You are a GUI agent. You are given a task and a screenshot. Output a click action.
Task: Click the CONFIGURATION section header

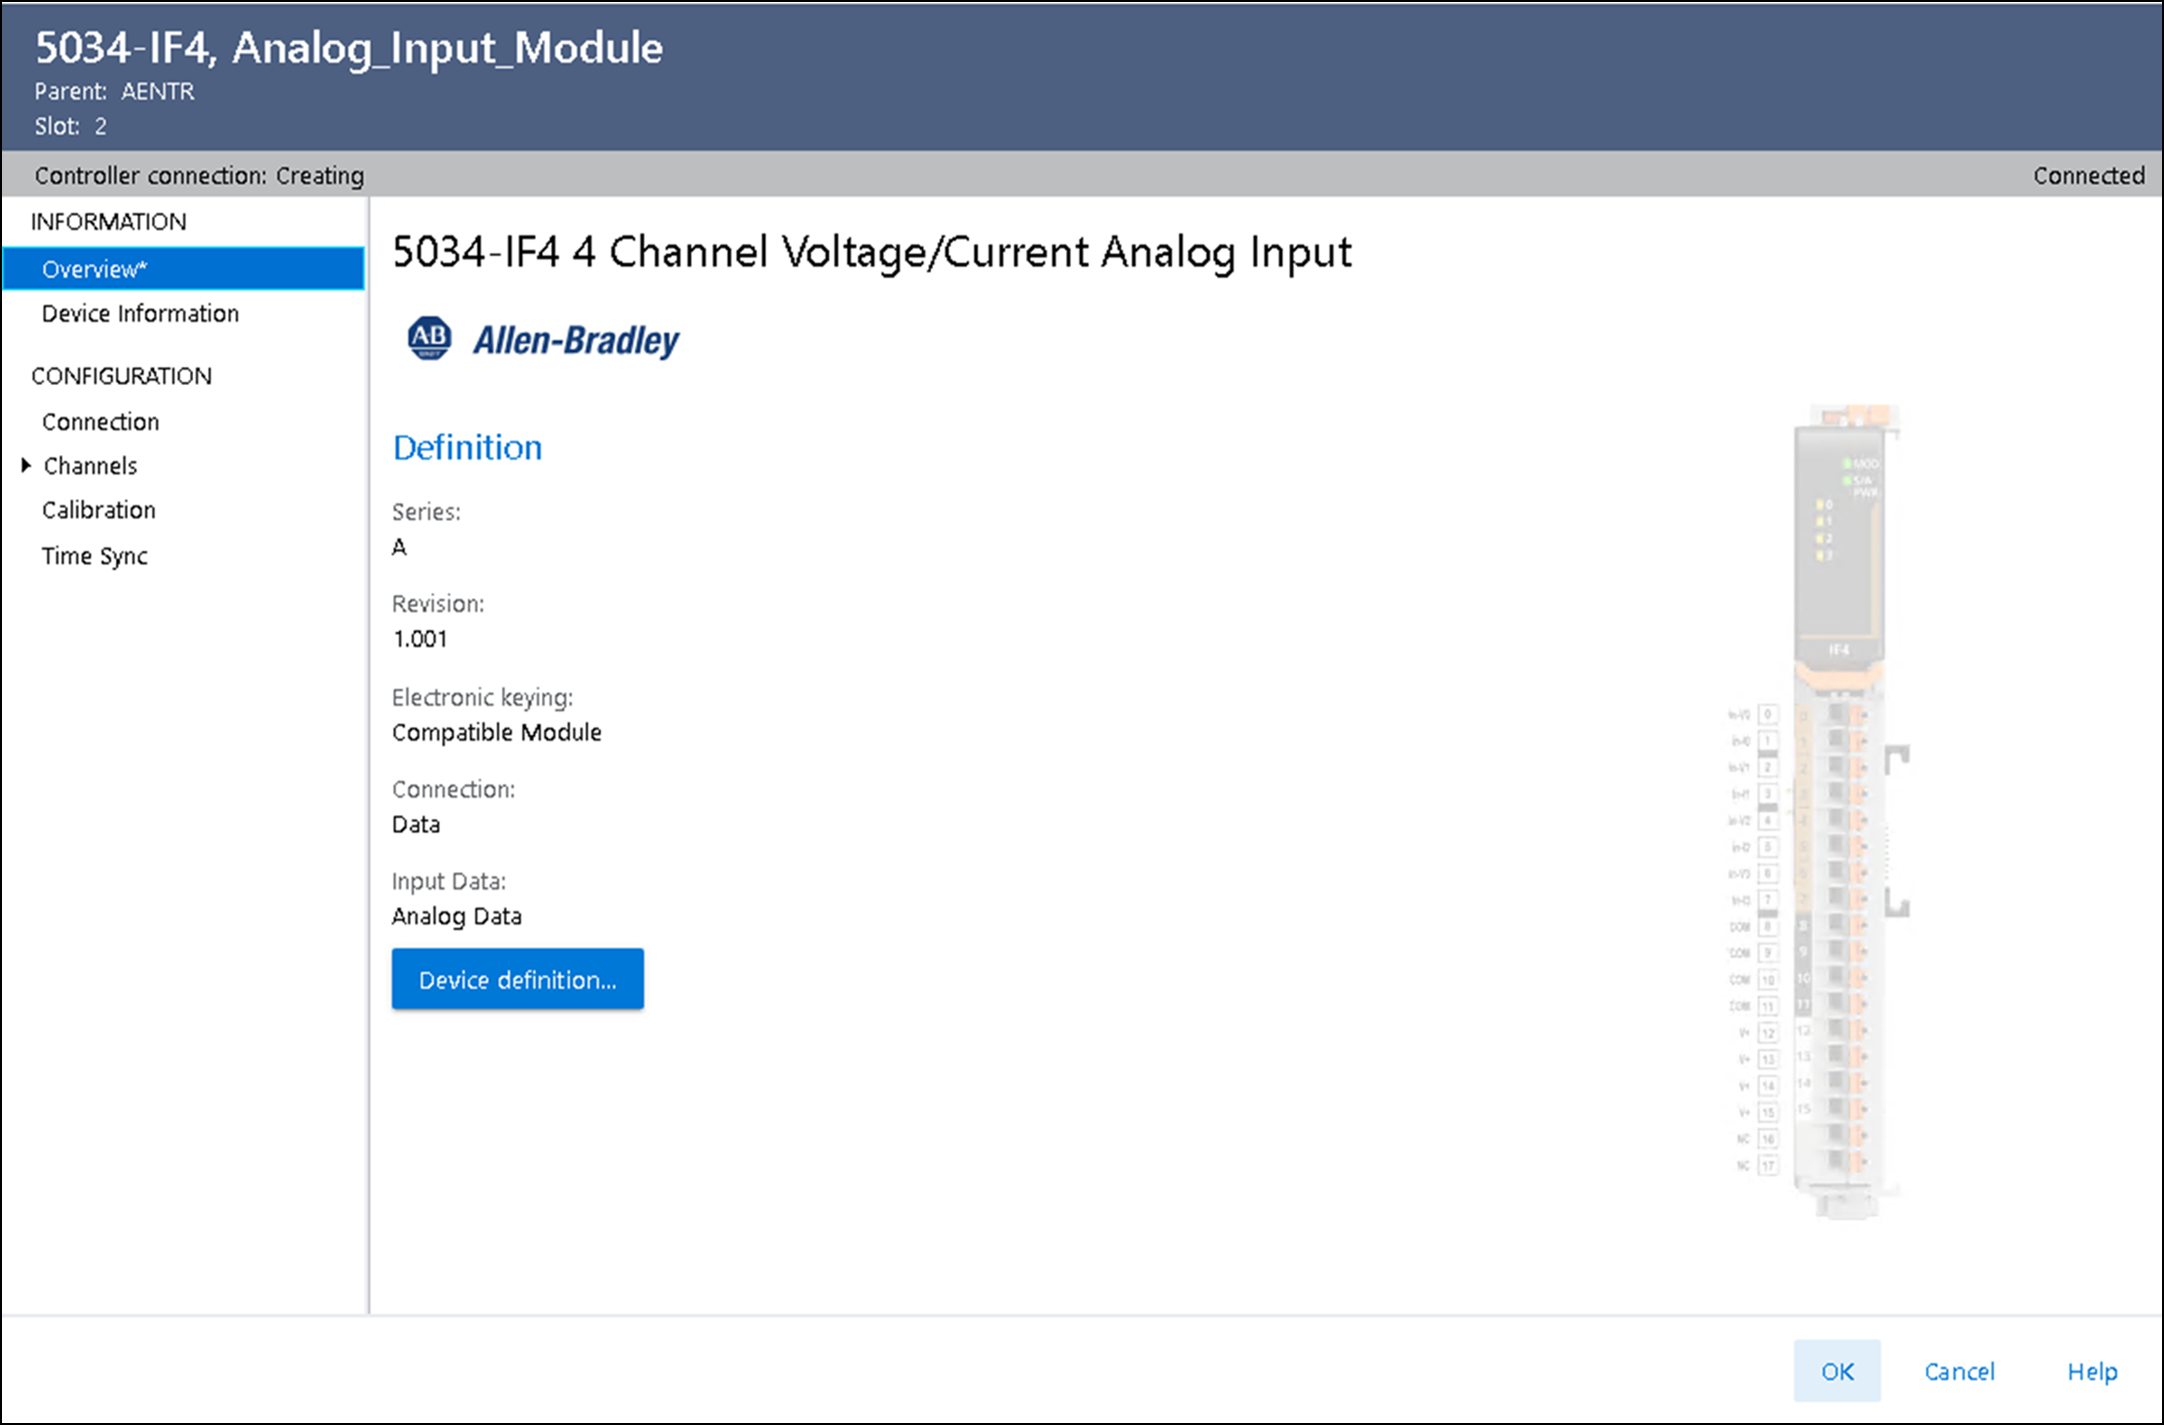tap(121, 376)
